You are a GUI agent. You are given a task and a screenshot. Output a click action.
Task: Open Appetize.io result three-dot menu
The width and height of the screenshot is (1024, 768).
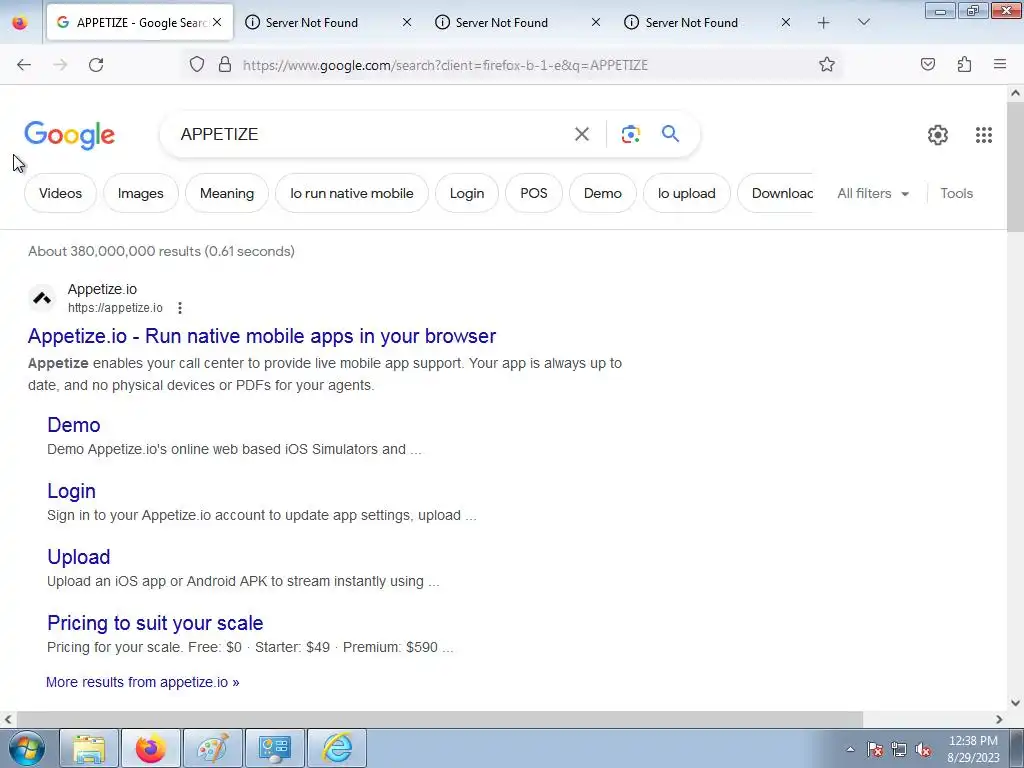point(180,308)
